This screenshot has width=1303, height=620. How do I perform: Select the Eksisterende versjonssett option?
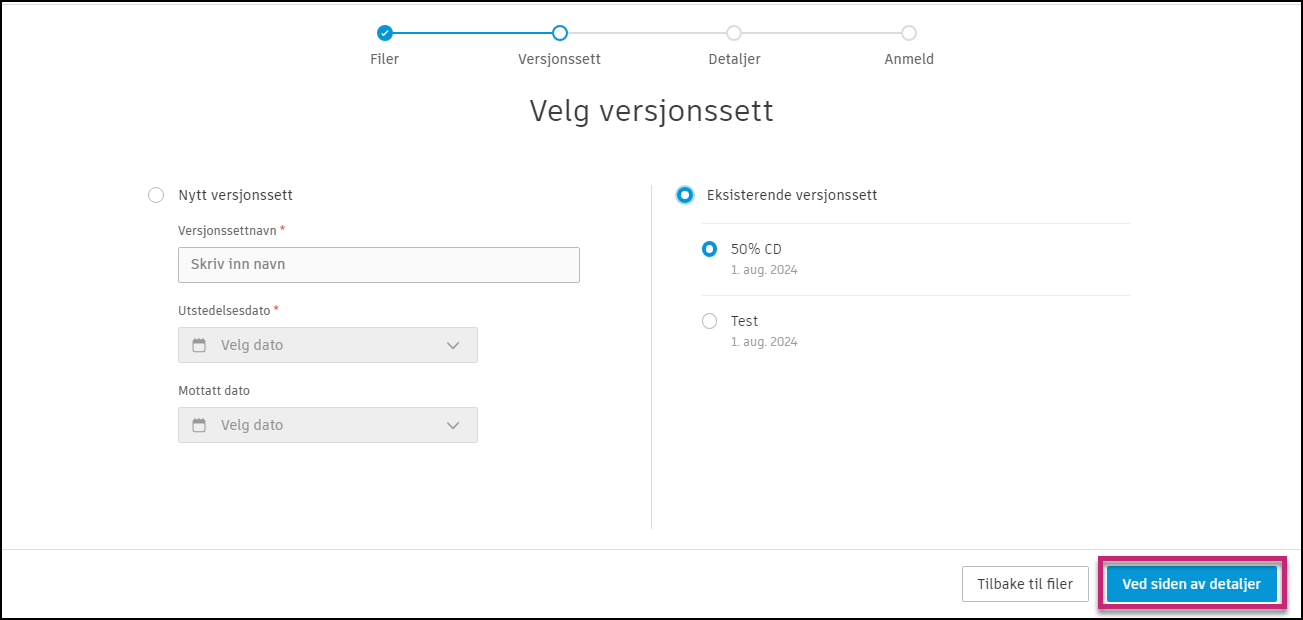click(x=685, y=195)
